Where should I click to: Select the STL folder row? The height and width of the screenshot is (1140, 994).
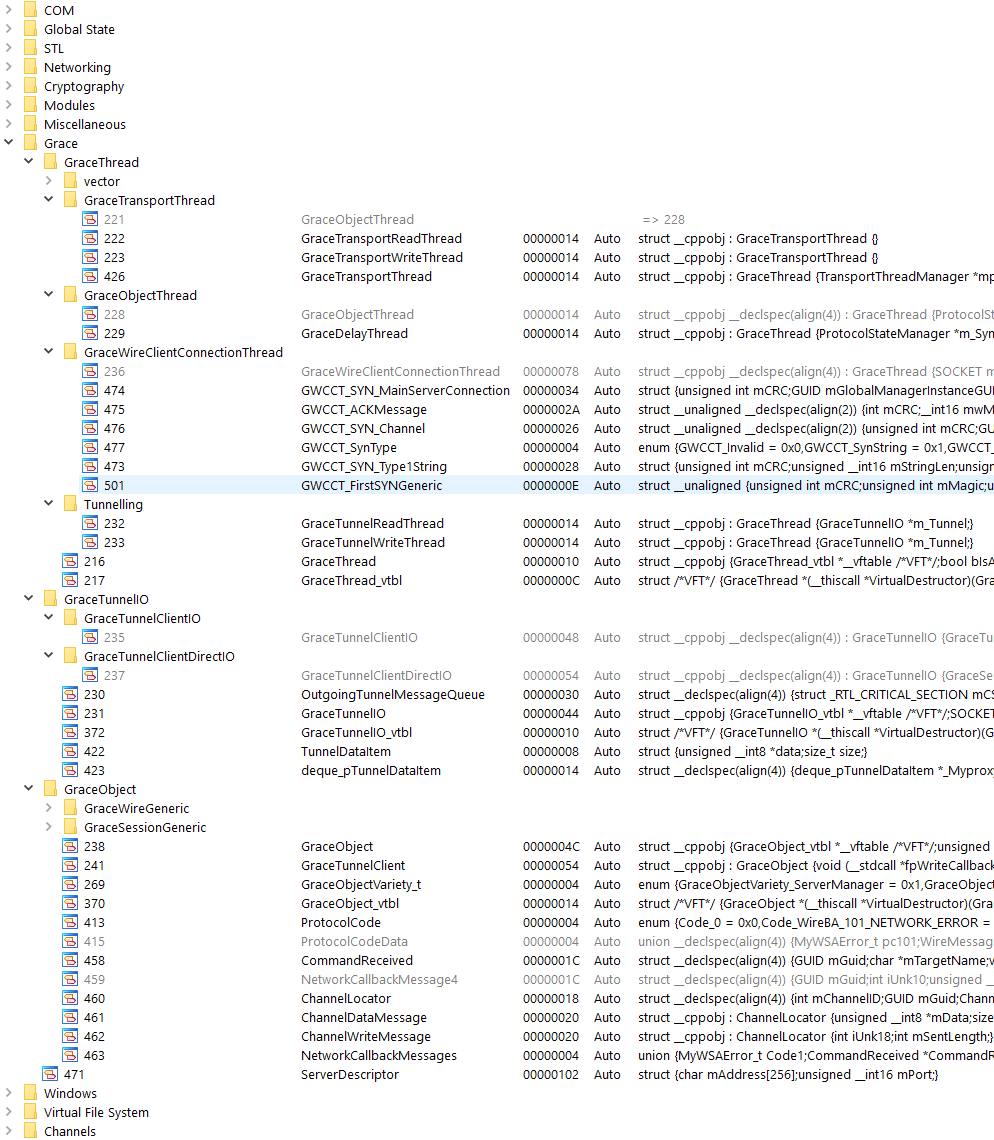point(54,49)
